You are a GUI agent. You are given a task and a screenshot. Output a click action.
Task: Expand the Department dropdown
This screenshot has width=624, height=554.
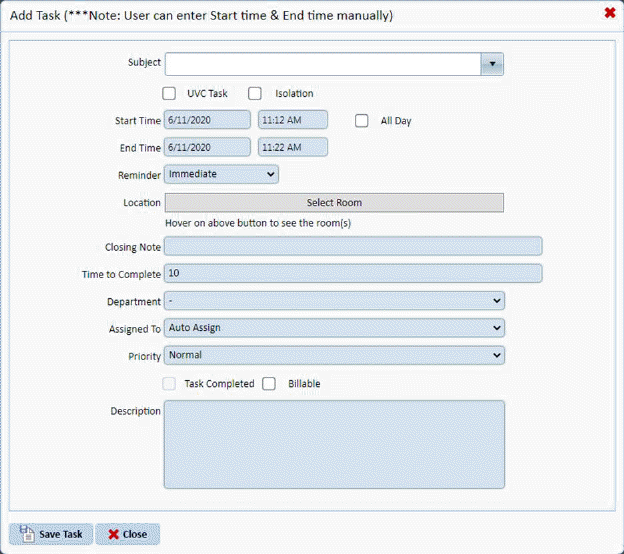pos(334,301)
